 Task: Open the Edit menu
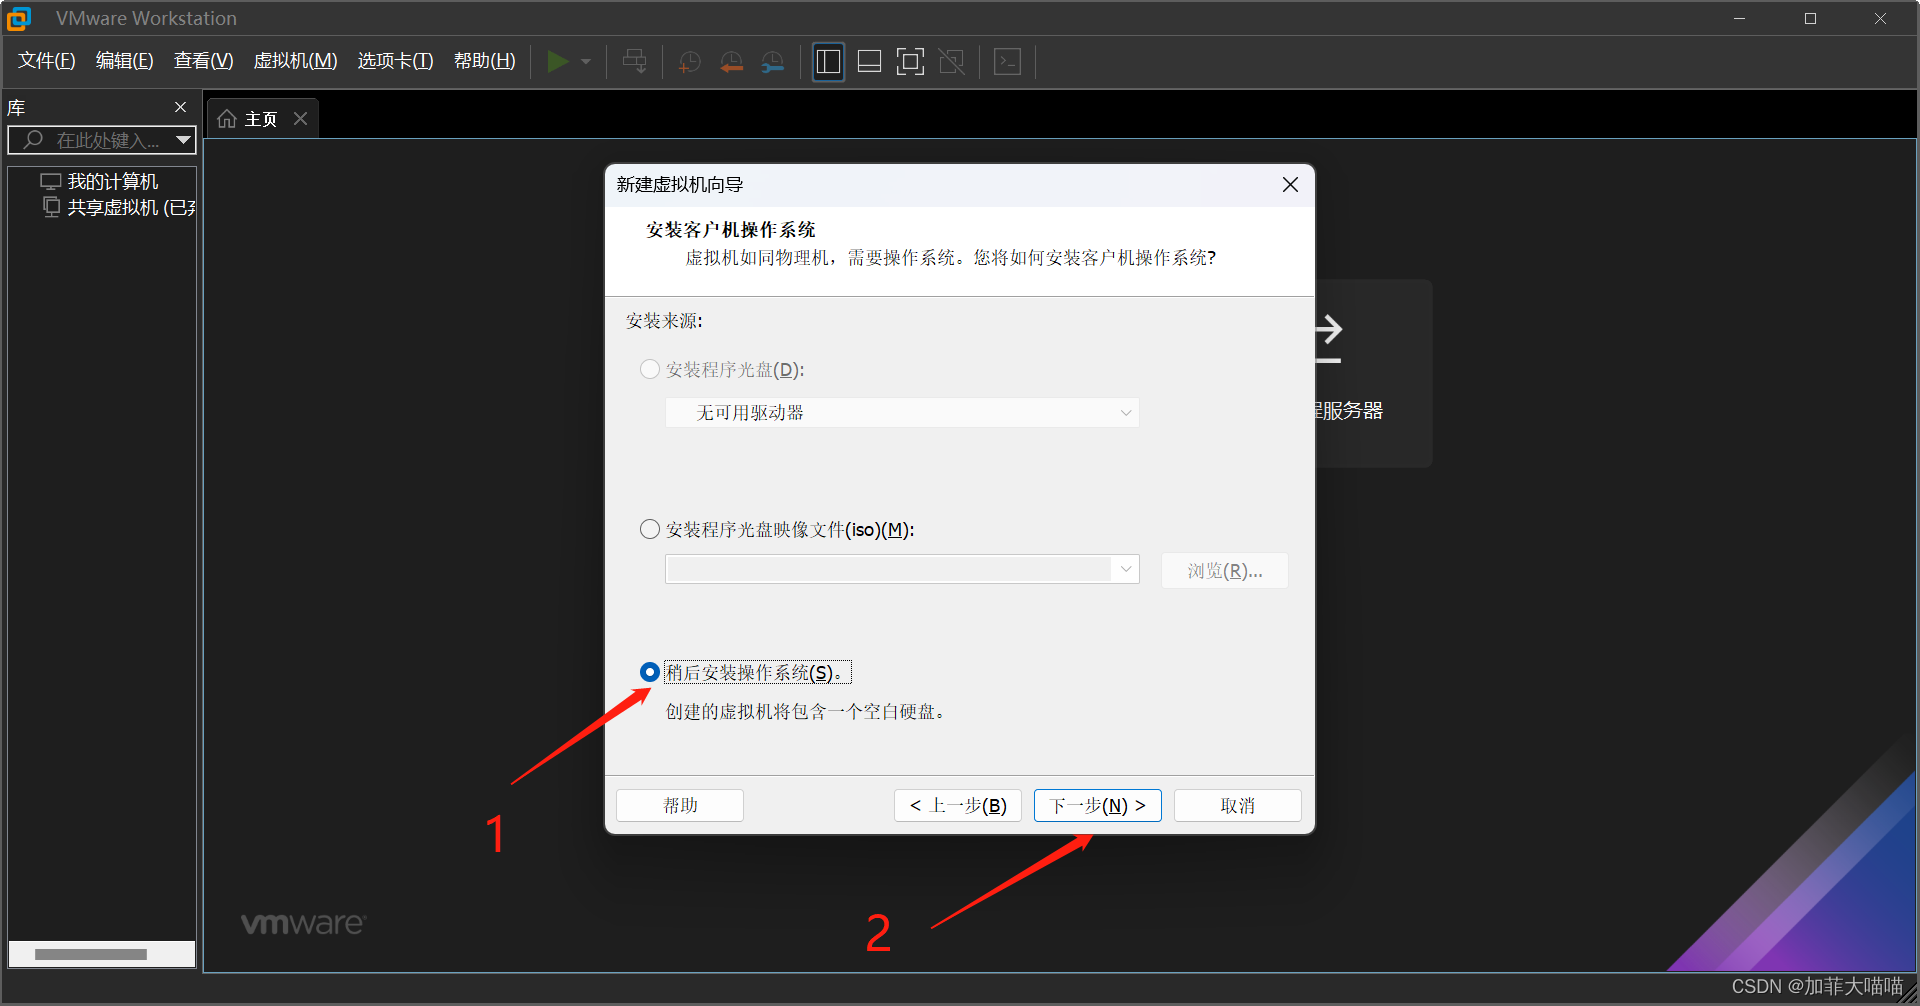tap(125, 61)
